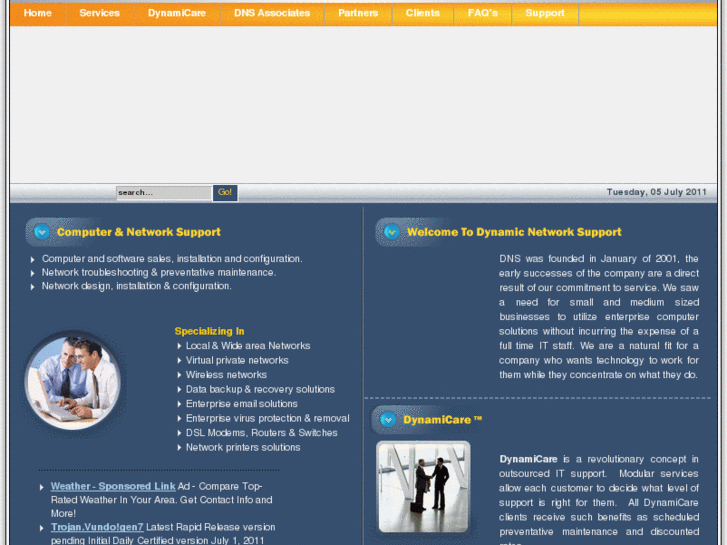Click 'Network troubleshooting & preventative maintenance' text

[x=159, y=272]
